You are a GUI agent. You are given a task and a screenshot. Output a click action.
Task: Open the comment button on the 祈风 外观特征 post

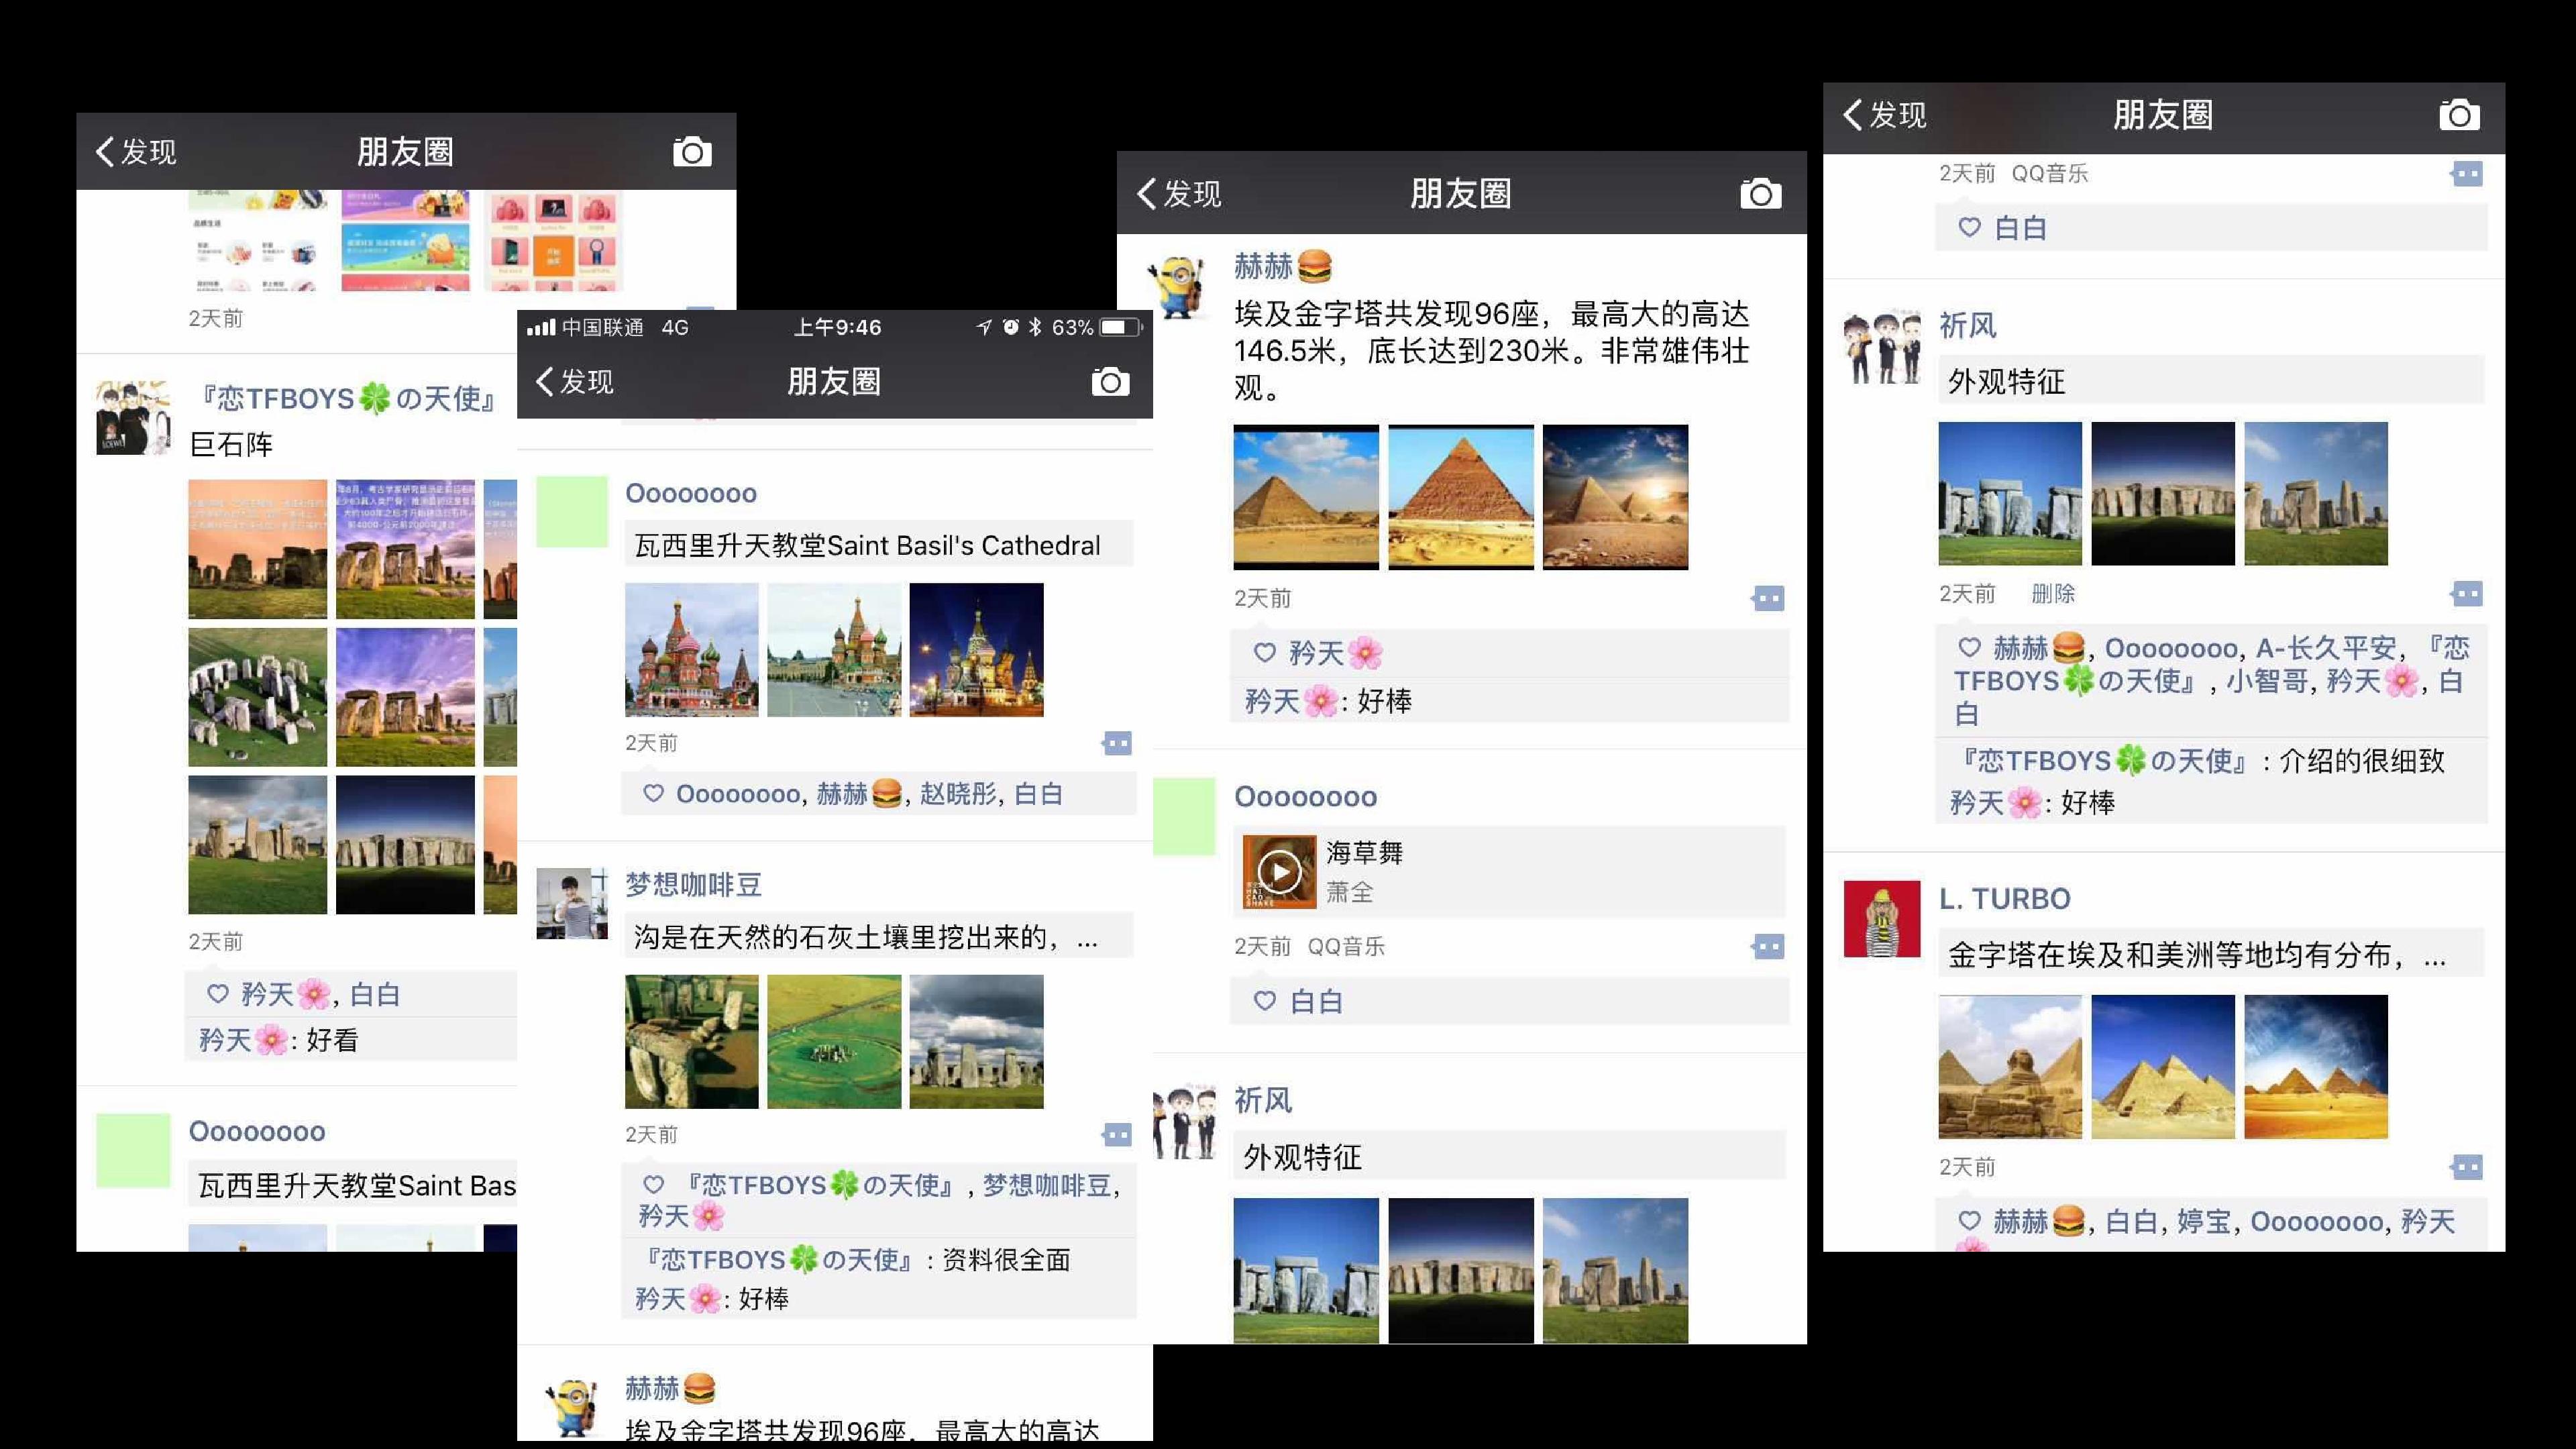coord(2466,594)
